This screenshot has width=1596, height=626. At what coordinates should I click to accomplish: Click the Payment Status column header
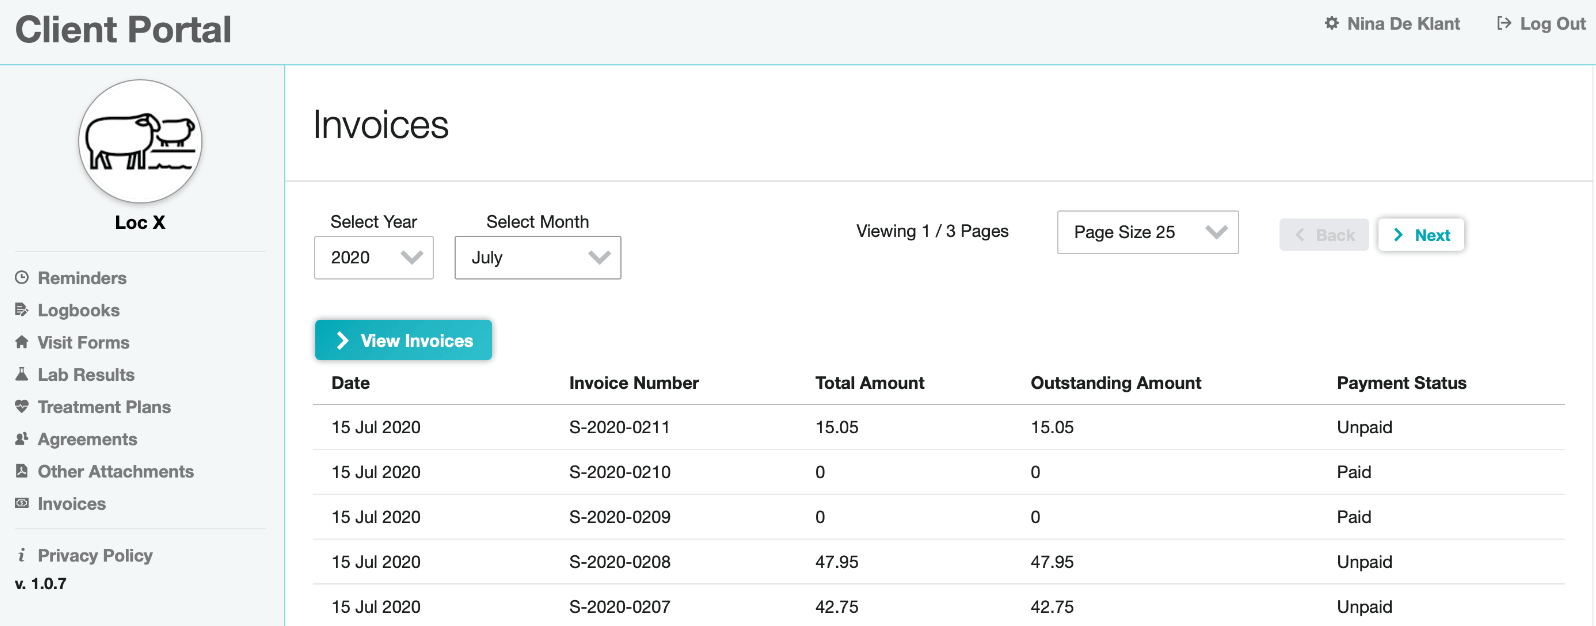coord(1402,383)
